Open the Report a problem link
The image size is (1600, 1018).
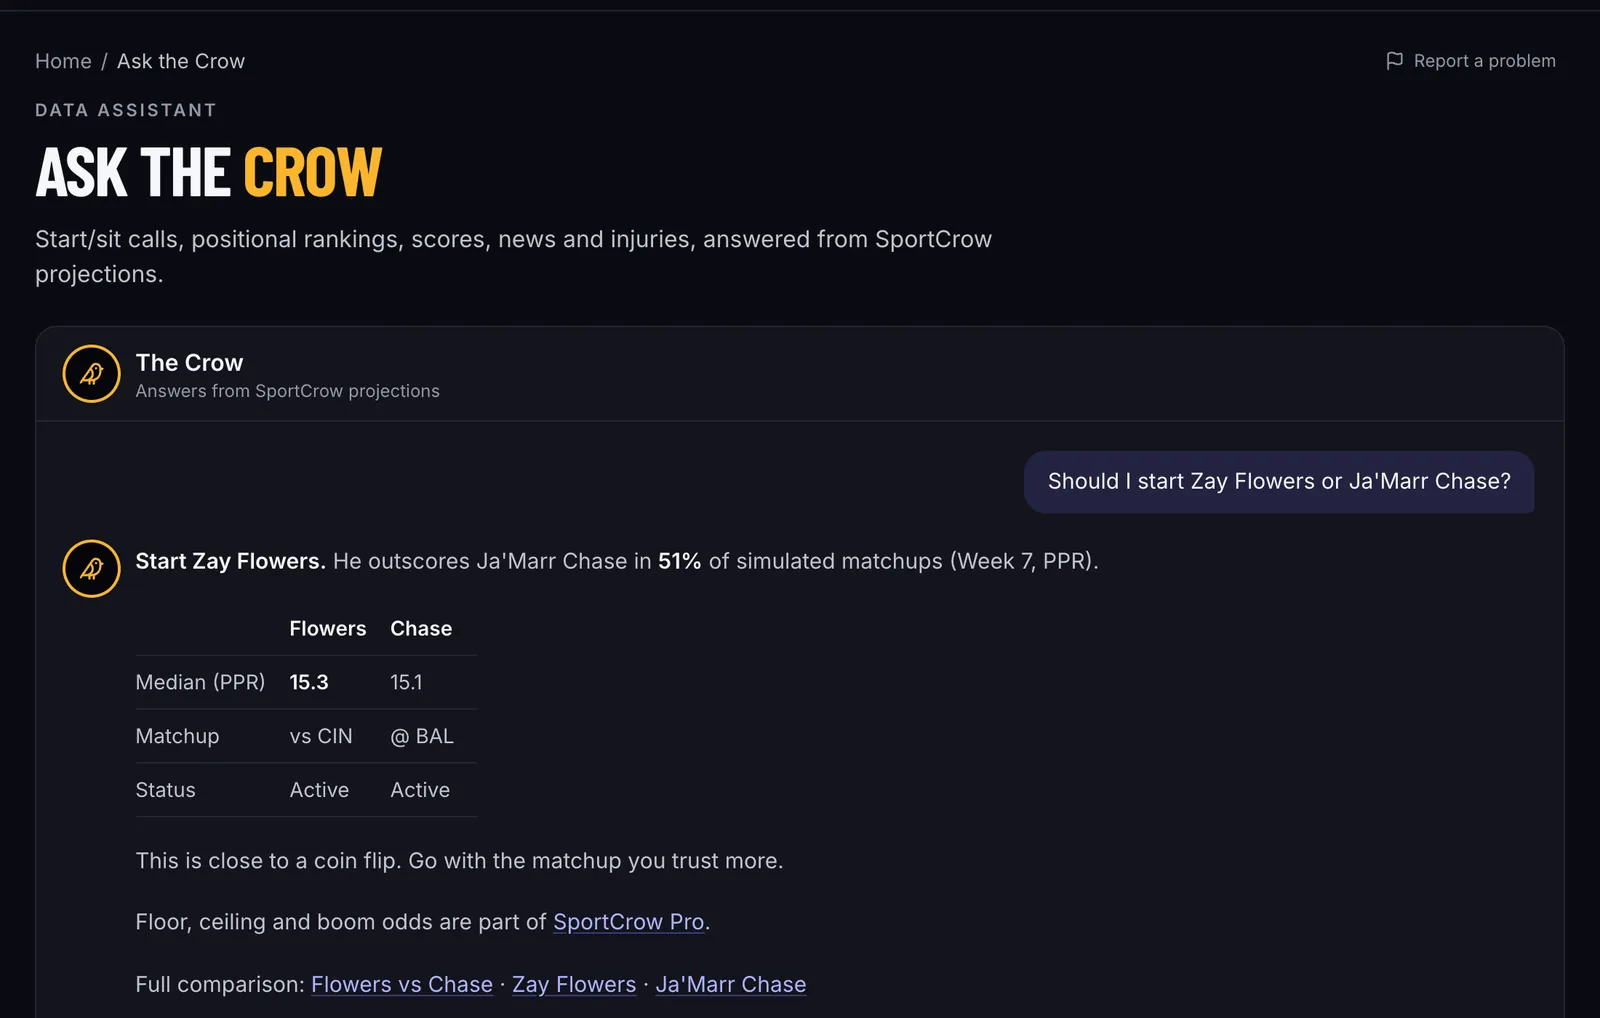pos(1470,61)
